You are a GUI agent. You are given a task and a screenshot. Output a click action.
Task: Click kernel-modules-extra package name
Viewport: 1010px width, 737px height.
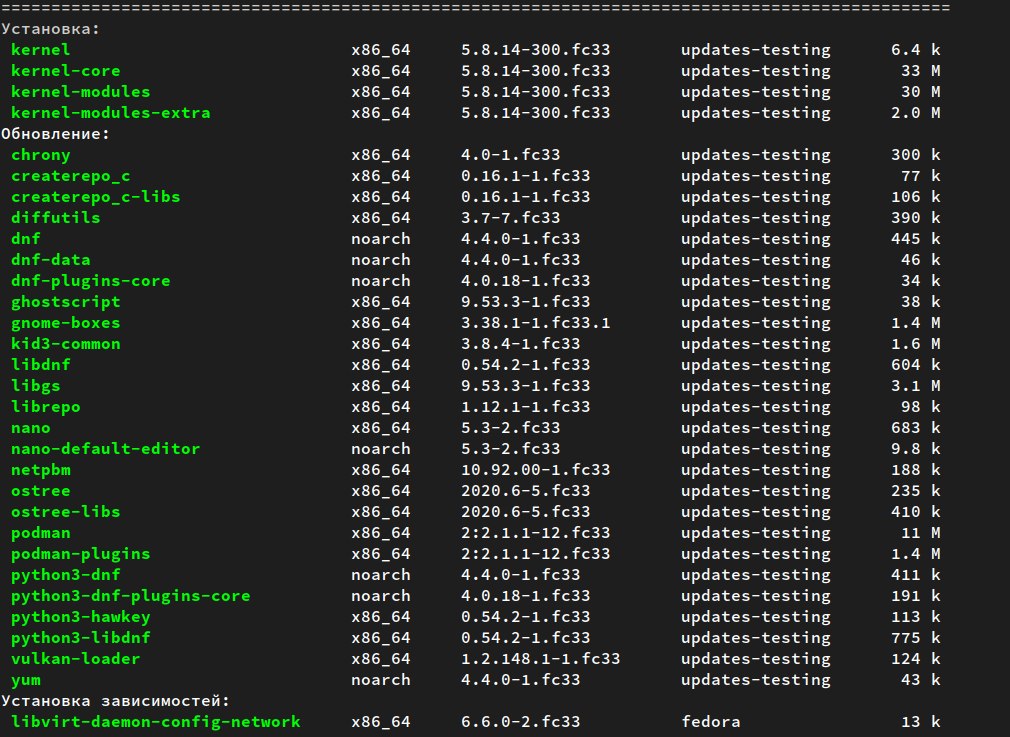111,113
